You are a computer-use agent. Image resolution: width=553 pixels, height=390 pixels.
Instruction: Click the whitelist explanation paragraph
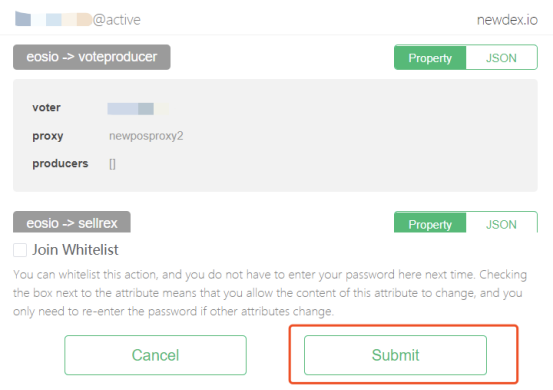pos(270,293)
